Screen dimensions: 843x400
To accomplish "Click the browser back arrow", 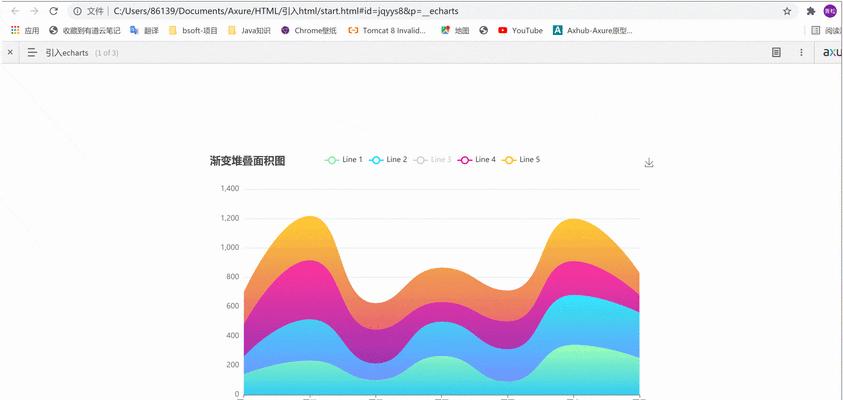I will [x=16, y=11].
